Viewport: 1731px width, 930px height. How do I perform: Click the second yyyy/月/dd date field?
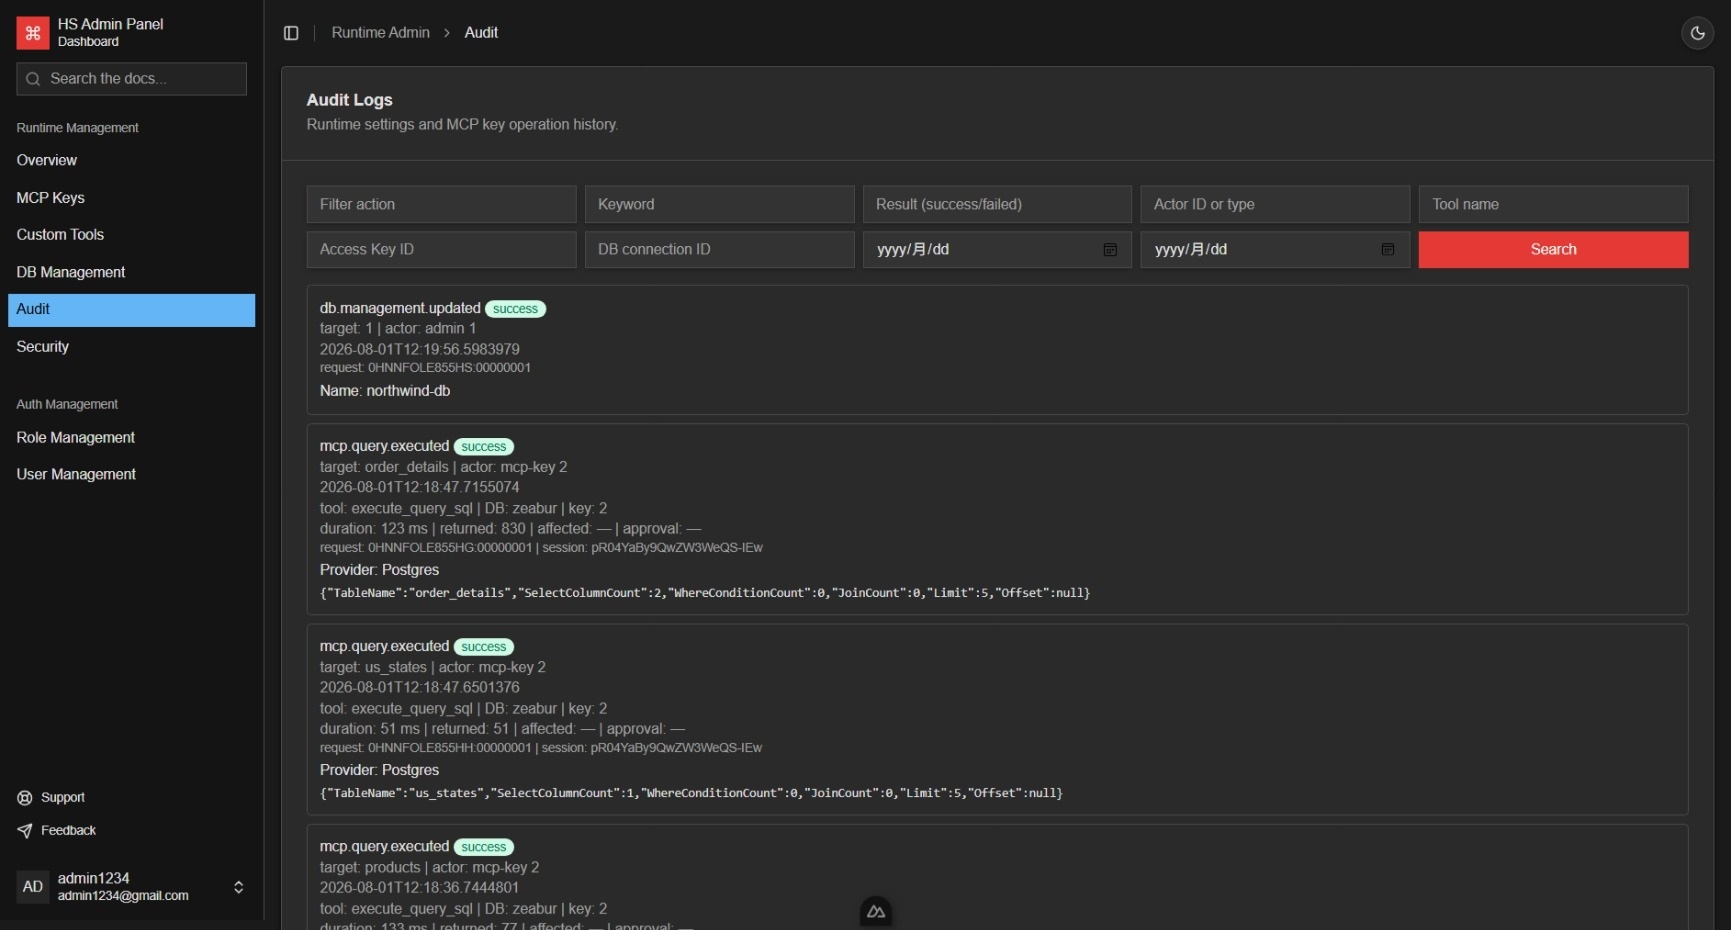point(1275,250)
